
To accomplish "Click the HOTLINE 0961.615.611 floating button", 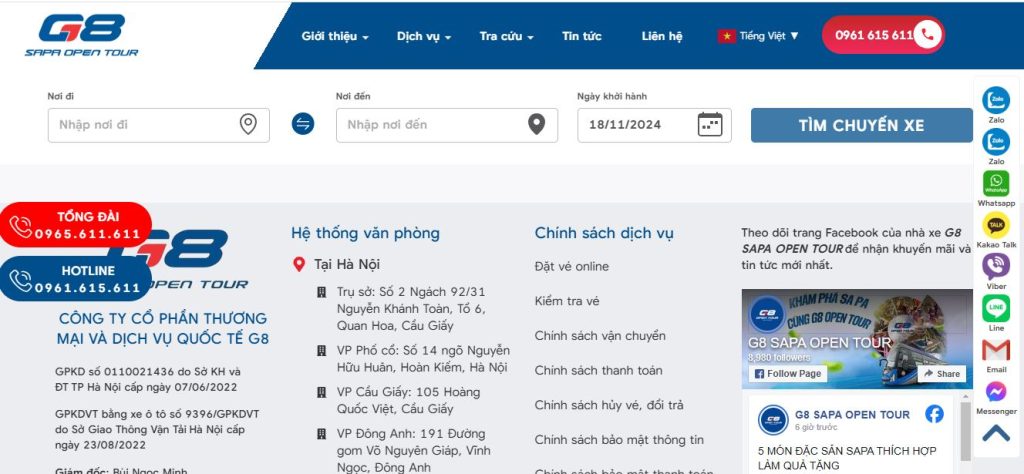I will (76, 279).
